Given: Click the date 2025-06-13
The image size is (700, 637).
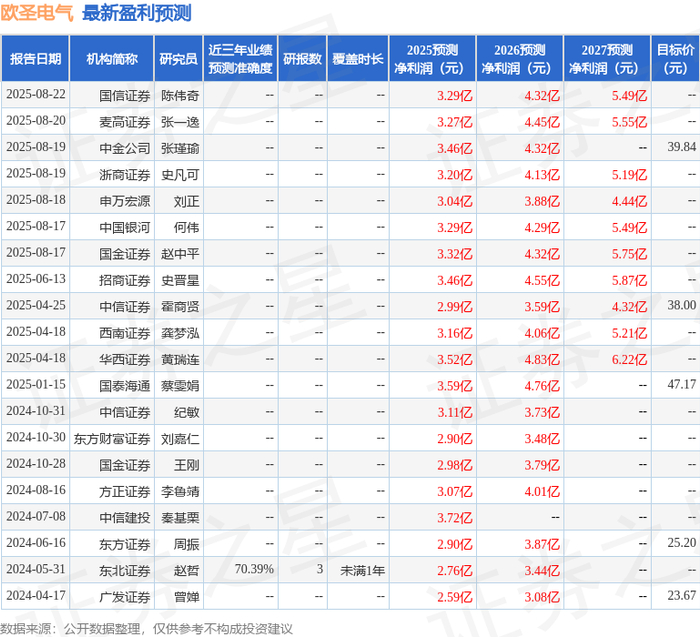Looking at the screenshot, I should 36,279.
